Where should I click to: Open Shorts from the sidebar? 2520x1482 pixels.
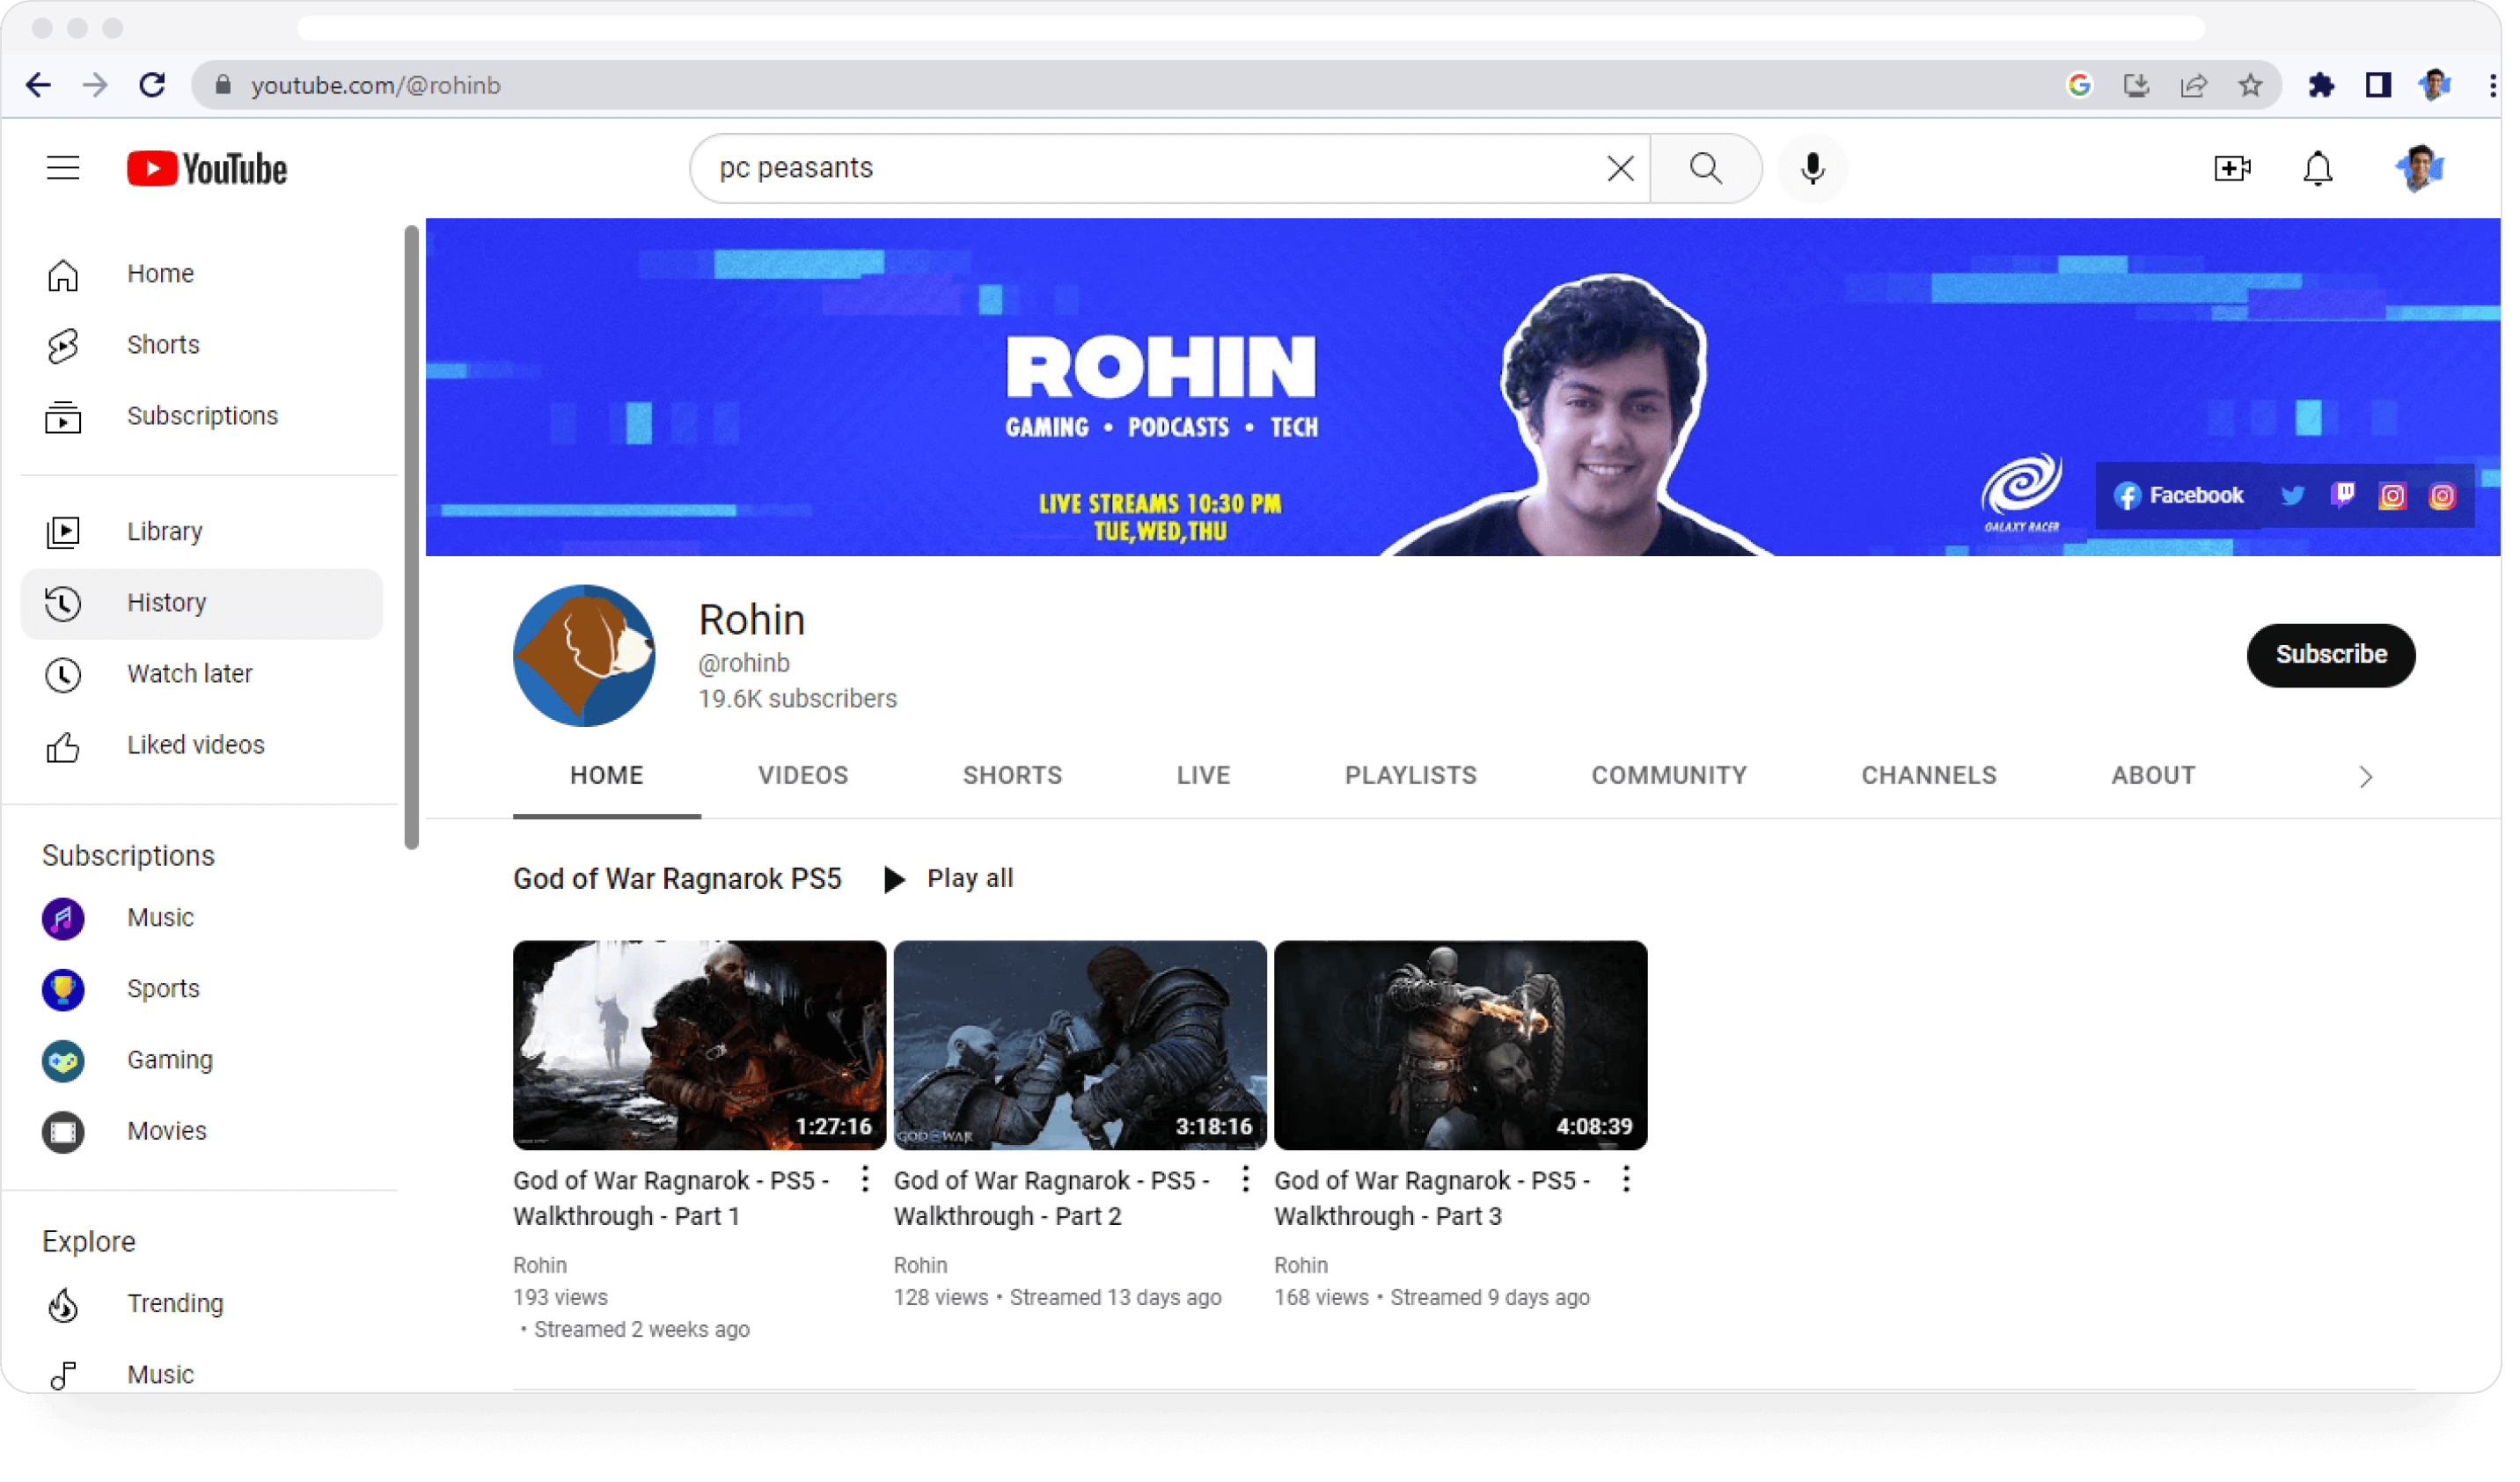163,344
